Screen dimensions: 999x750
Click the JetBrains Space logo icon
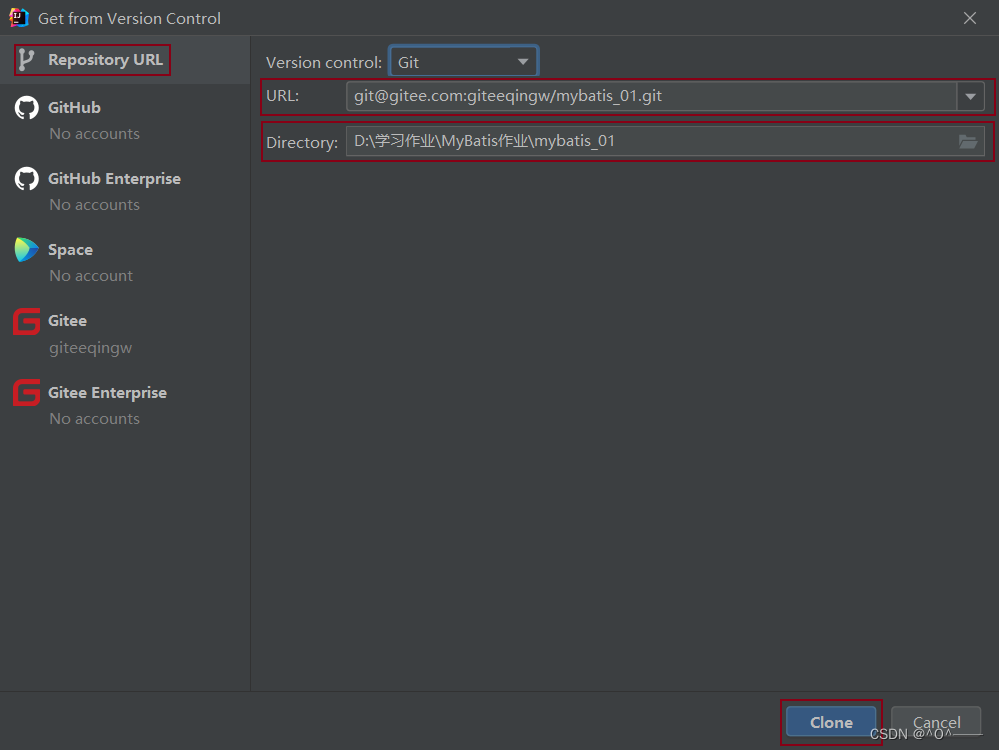tap(26, 250)
